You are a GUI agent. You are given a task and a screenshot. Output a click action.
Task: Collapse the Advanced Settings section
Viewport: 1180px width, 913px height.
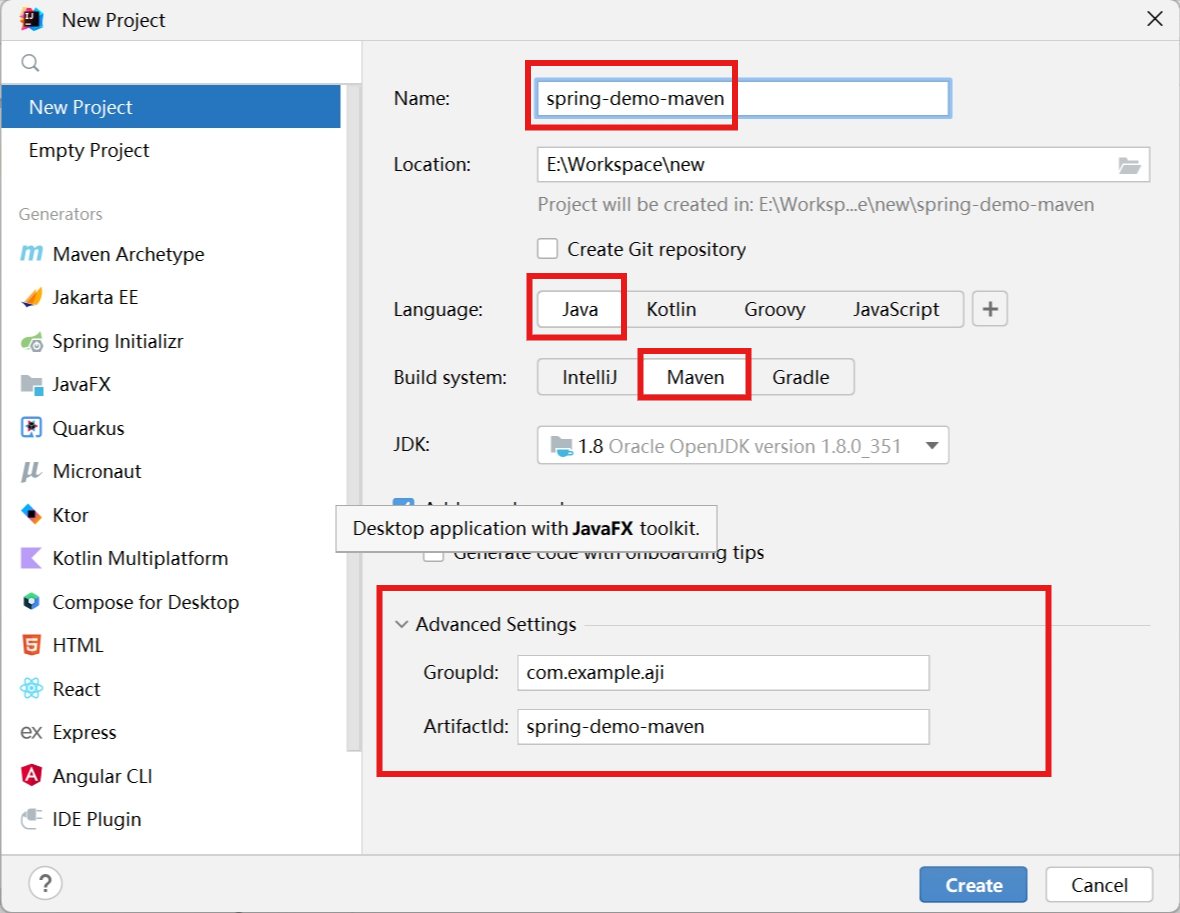coord(402,624)
